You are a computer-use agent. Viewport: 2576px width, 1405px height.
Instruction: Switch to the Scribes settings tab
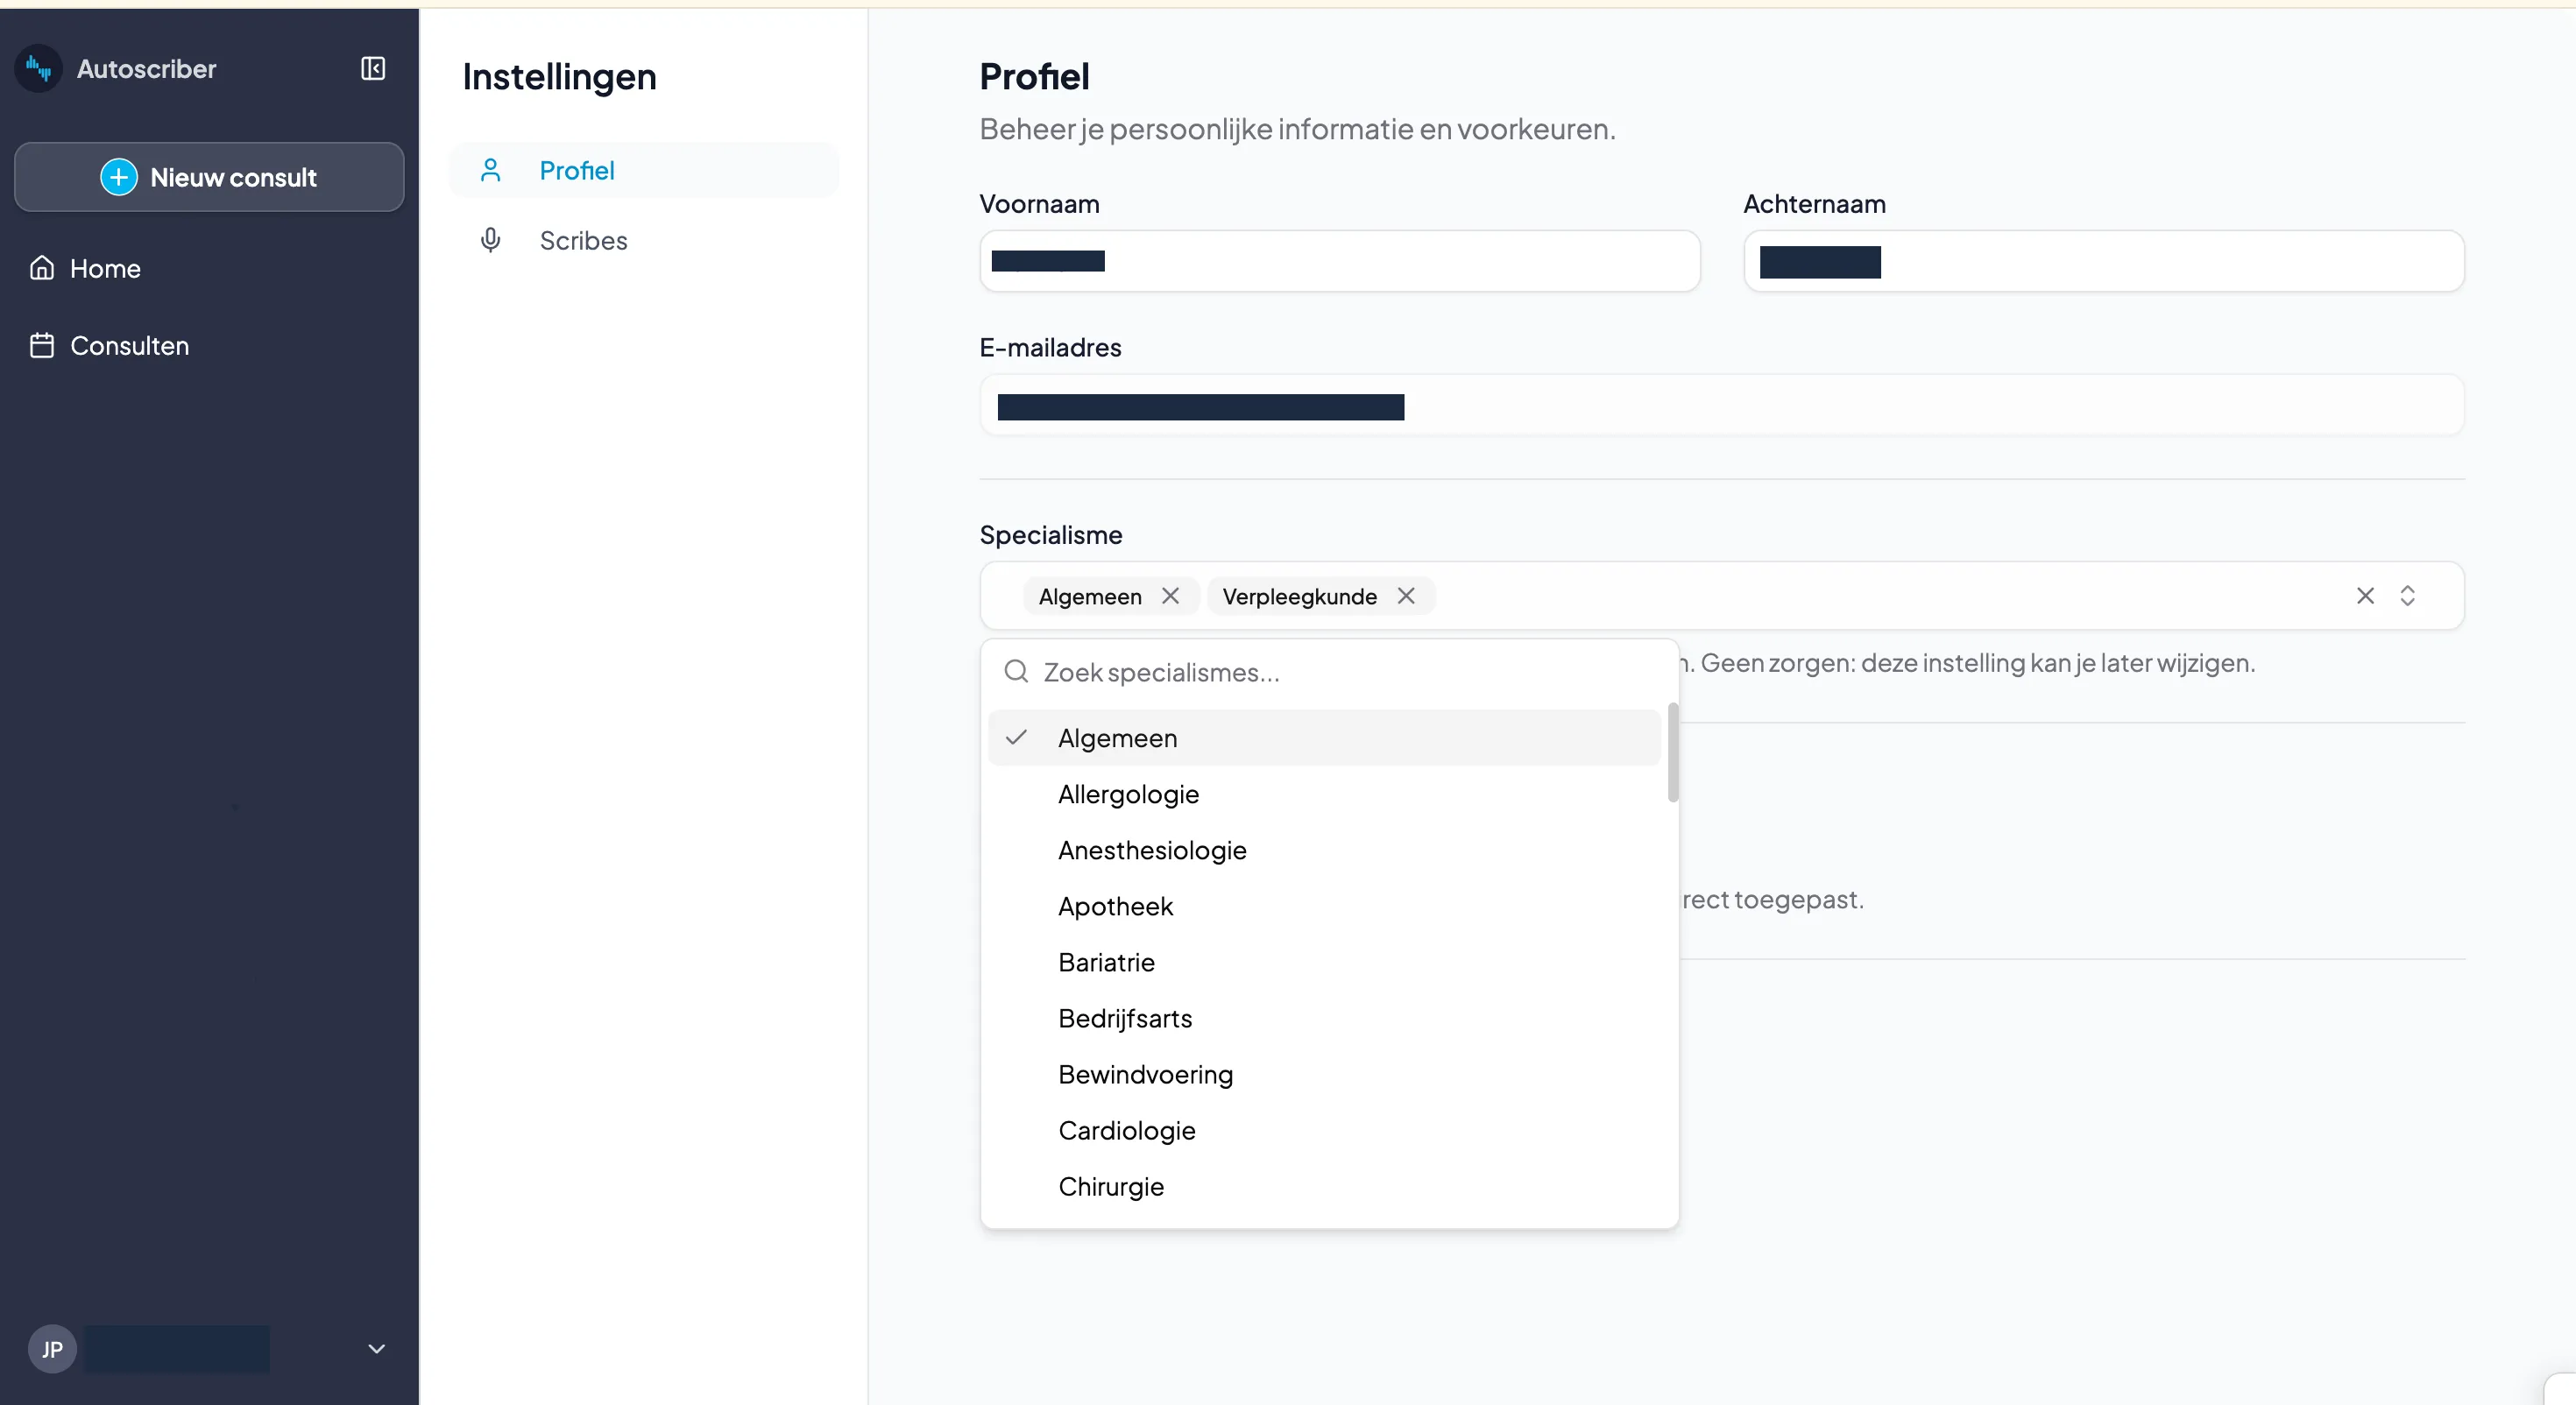pyautogui.click(x=644, y=240)
